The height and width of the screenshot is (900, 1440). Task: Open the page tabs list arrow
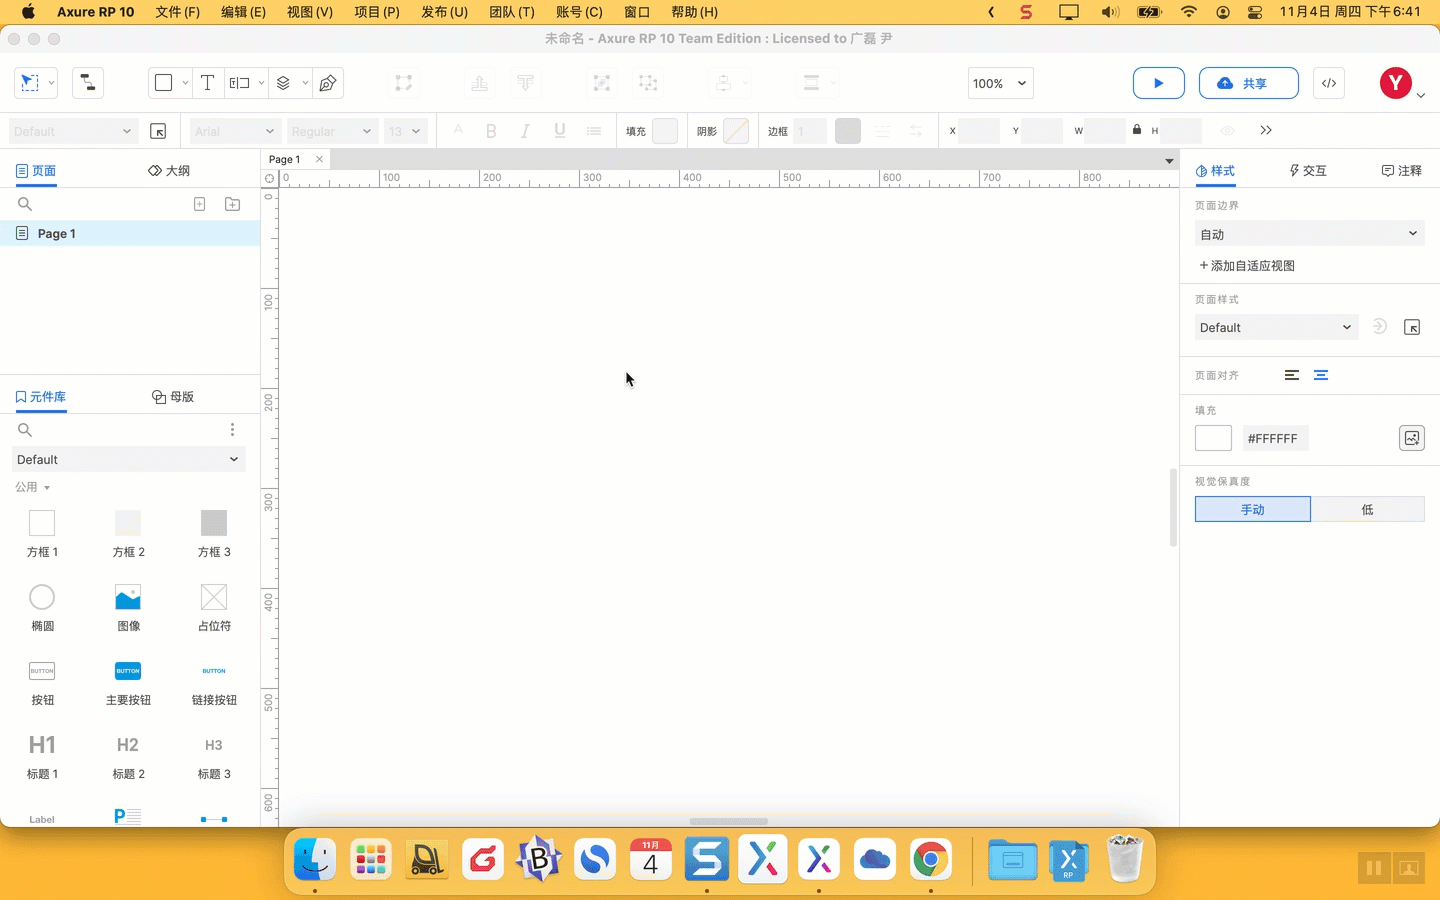coord(1169,160)
